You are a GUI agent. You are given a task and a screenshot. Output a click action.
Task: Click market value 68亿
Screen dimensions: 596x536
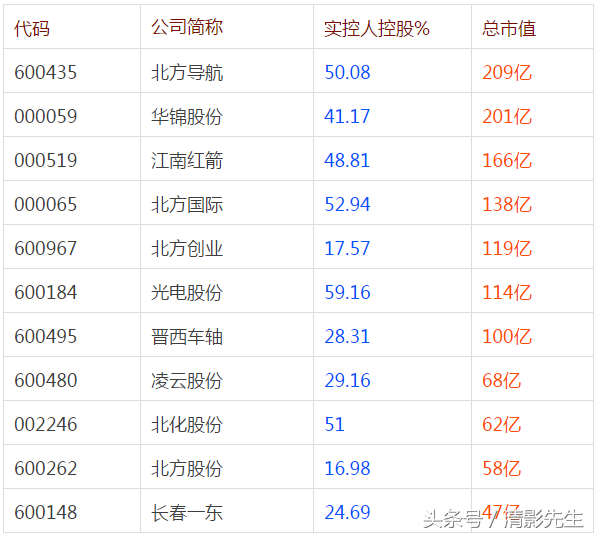point(501,380)
